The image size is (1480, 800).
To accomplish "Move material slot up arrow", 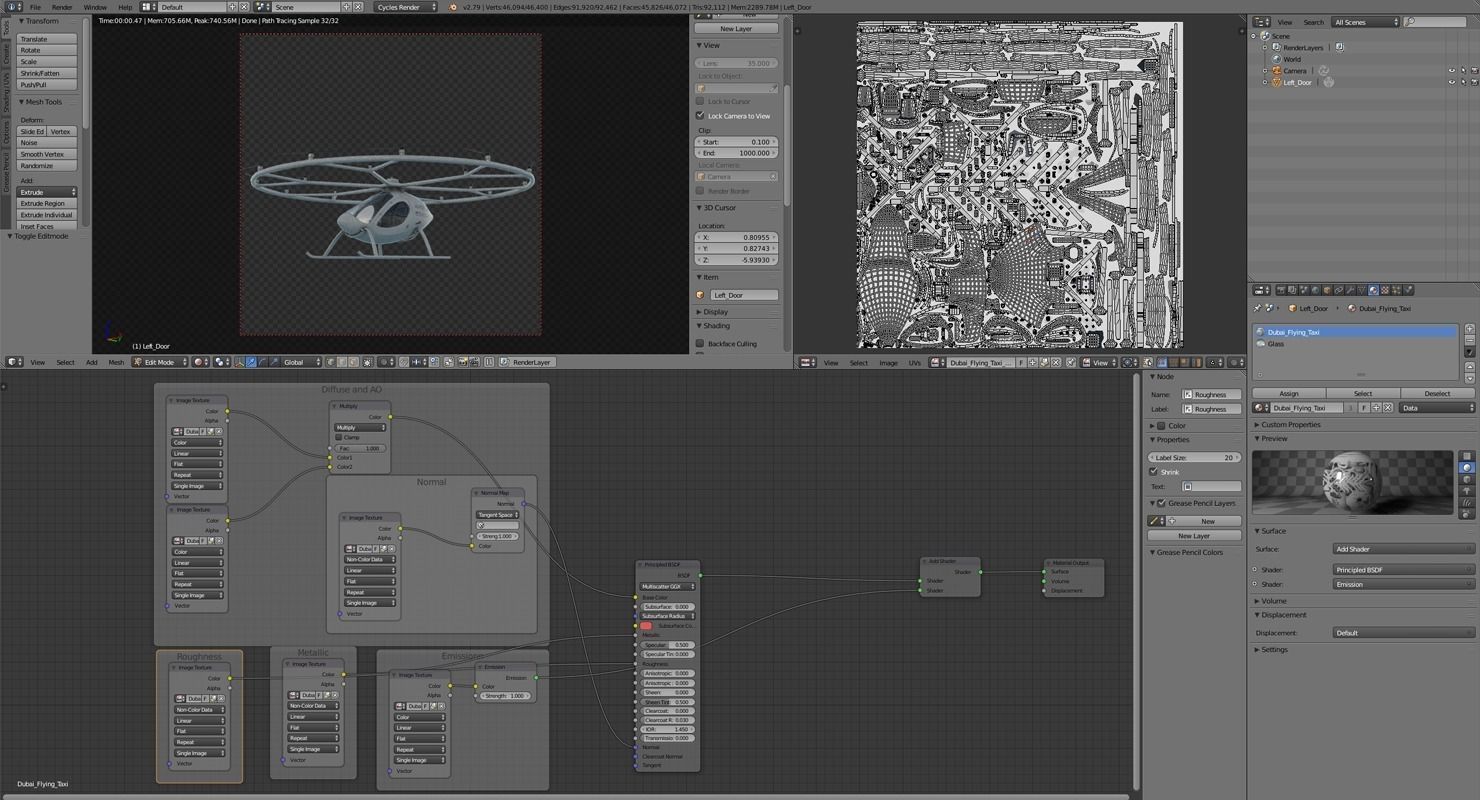I will coord(1470,367).
